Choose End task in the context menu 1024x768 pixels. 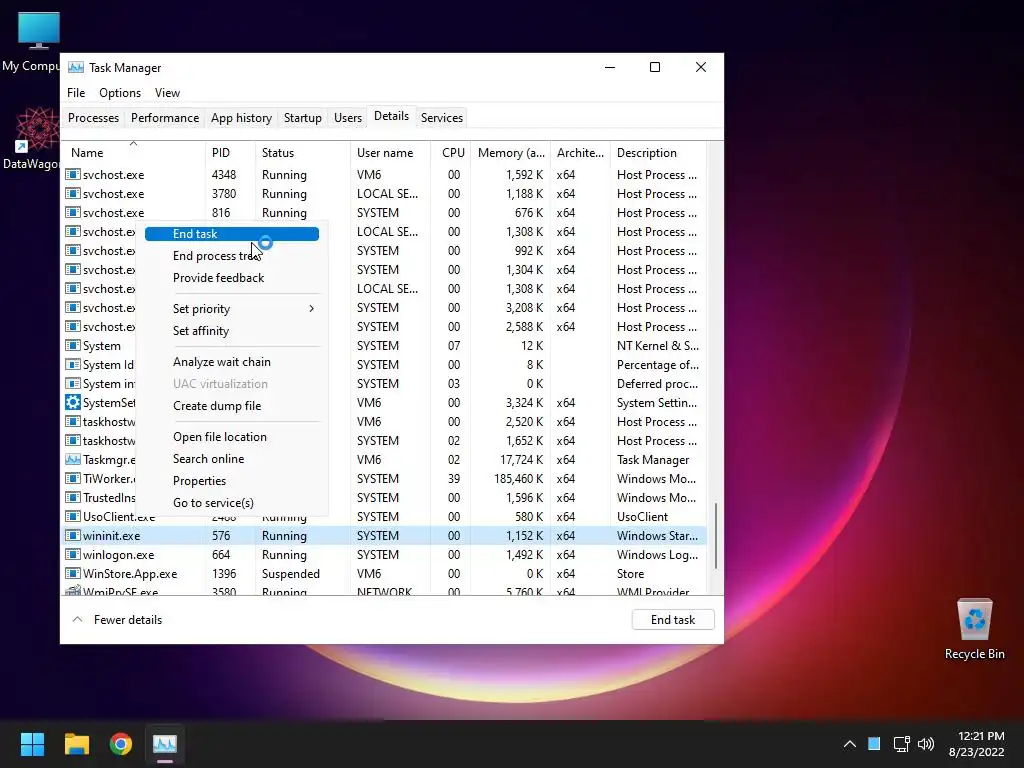pyautogui.click(x=232, y=234)
